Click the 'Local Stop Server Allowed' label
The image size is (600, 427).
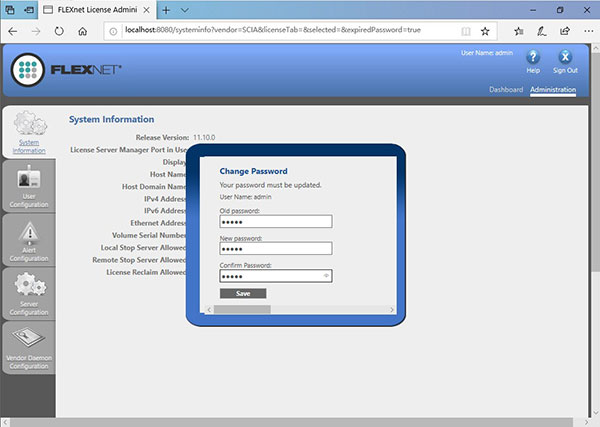143,248
